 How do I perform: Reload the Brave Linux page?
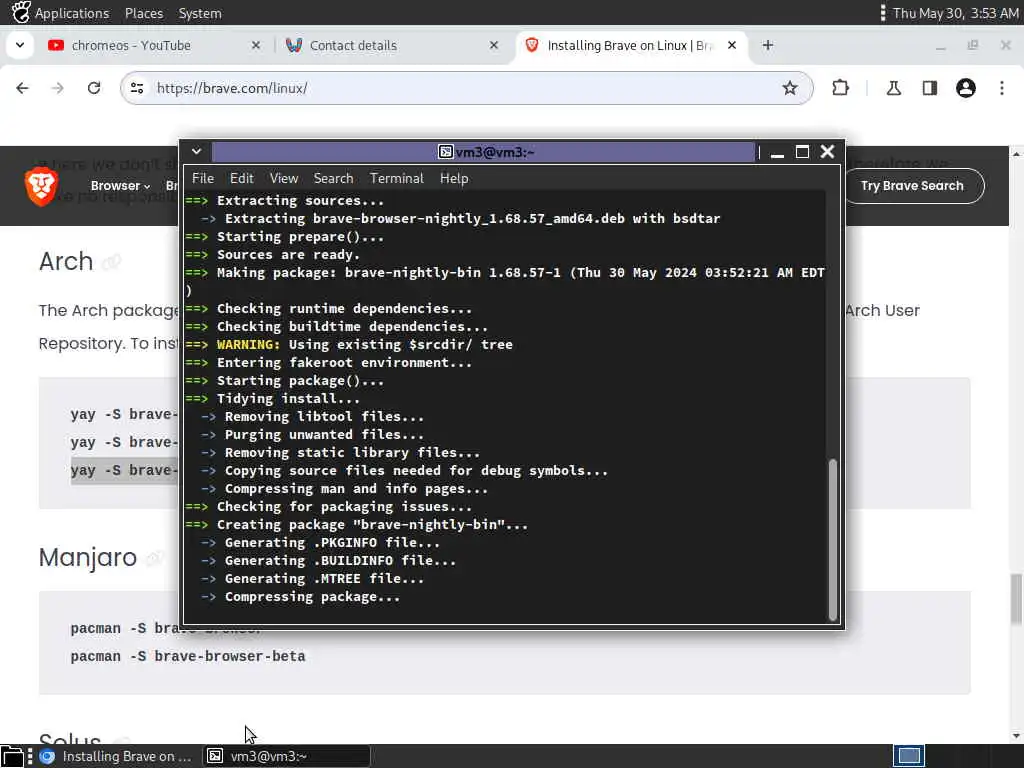click(x=94, y=88)
